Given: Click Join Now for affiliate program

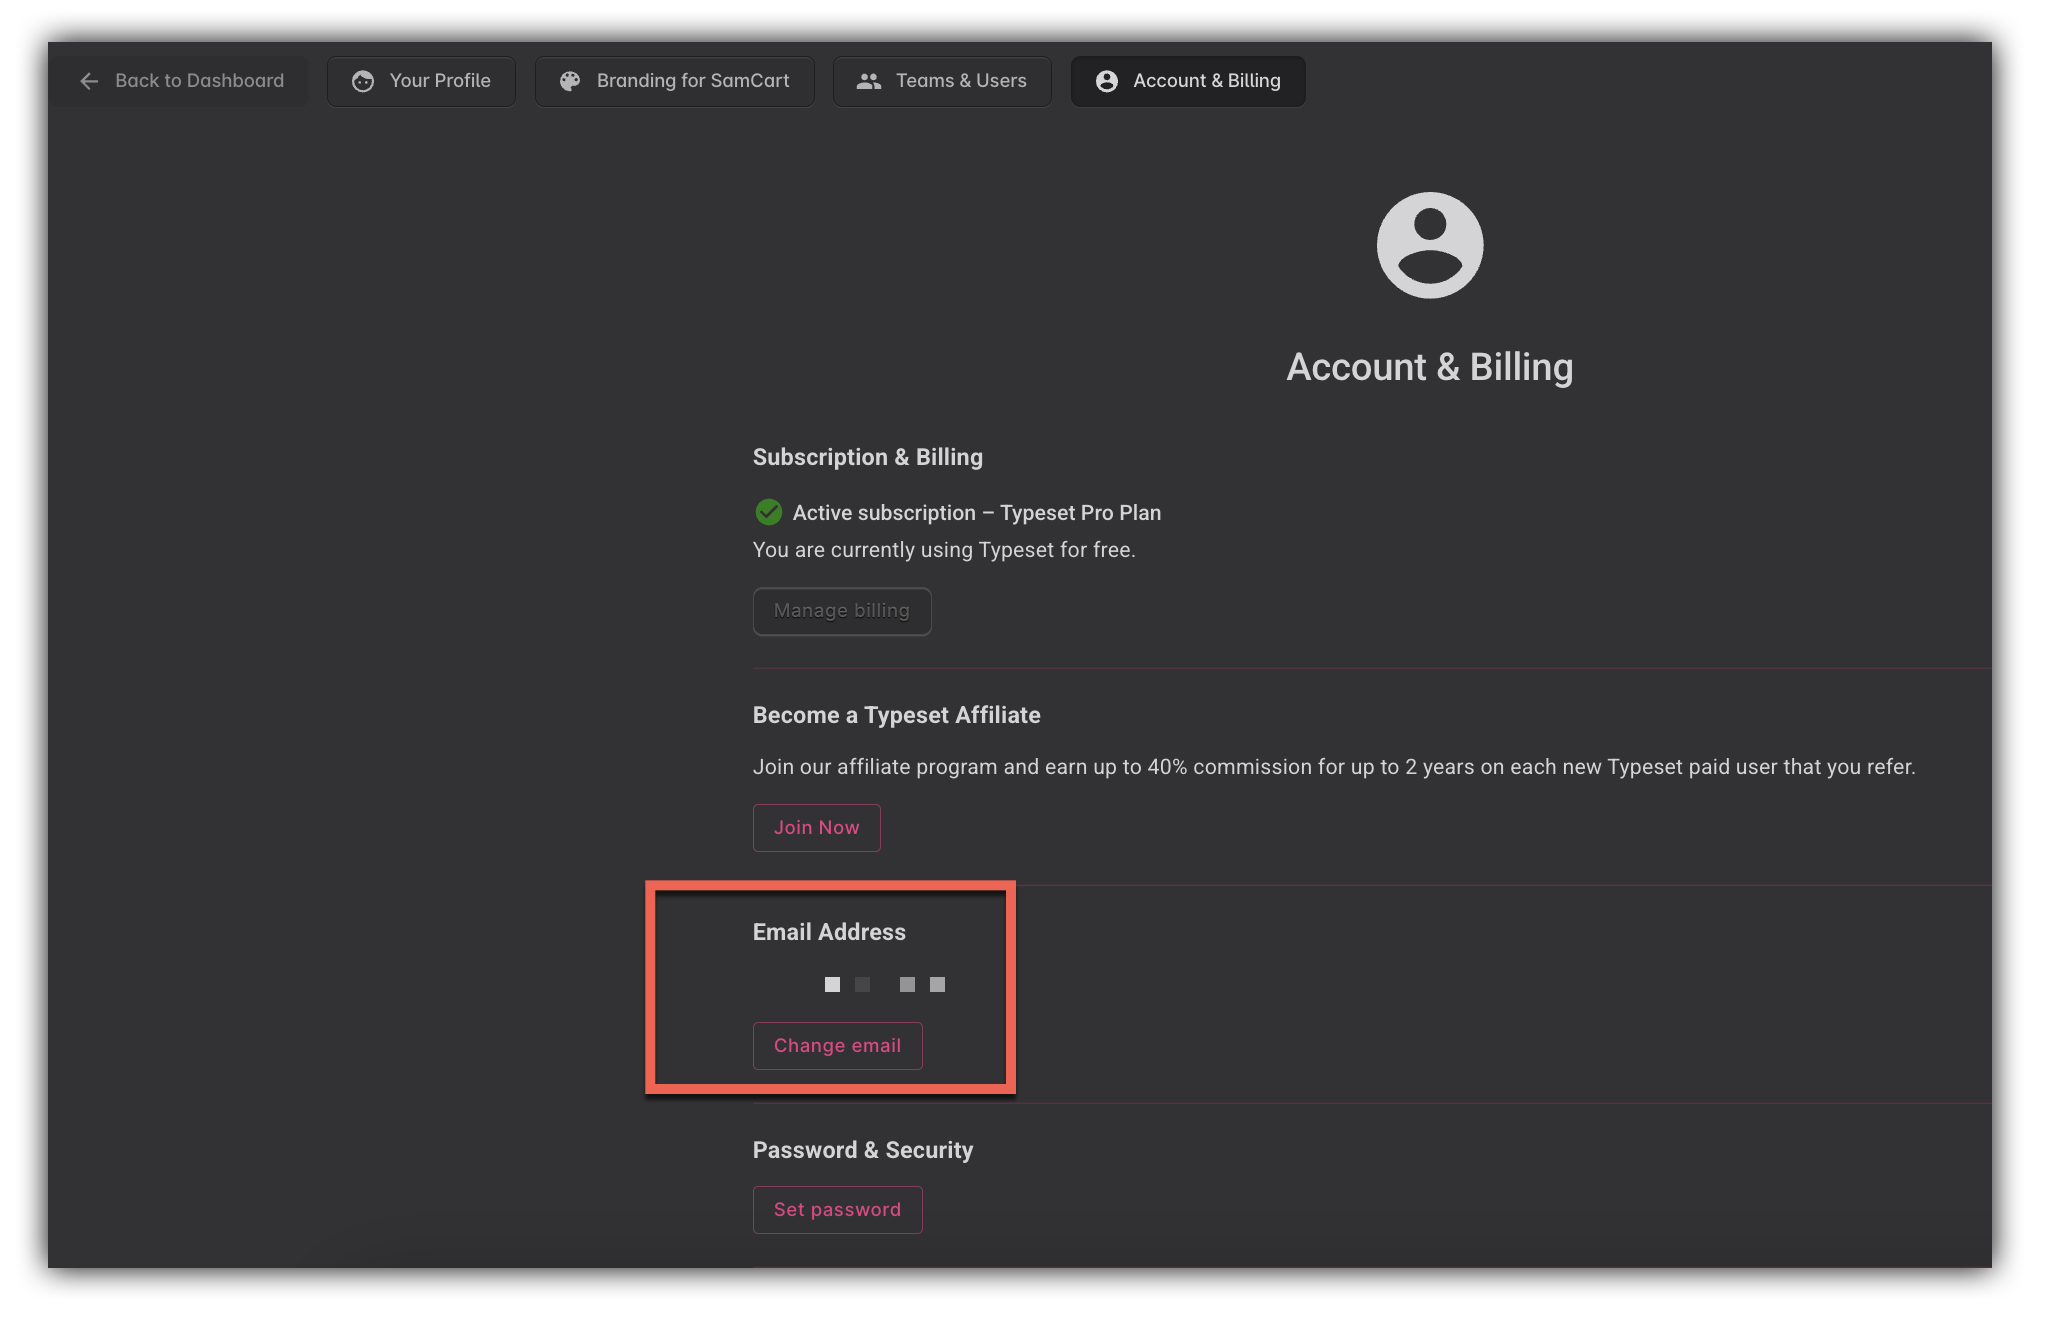Looking at the screenshot, I should click(816, 828).
